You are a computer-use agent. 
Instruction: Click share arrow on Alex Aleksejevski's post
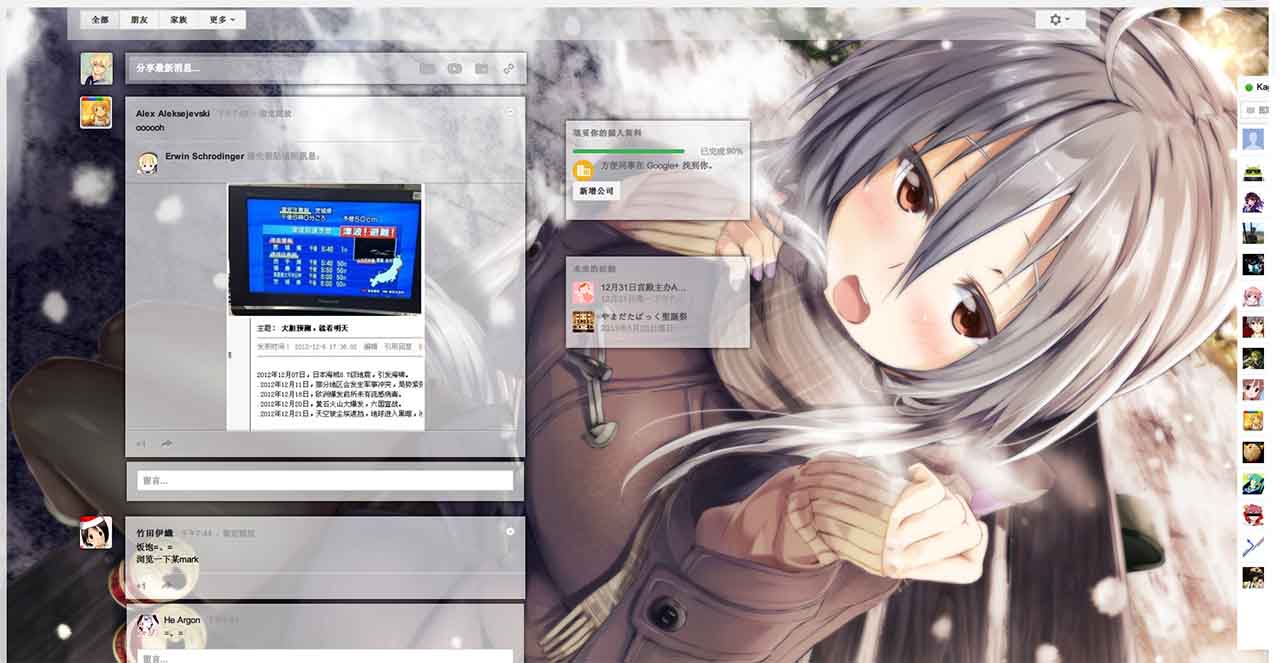click(167, 443)
